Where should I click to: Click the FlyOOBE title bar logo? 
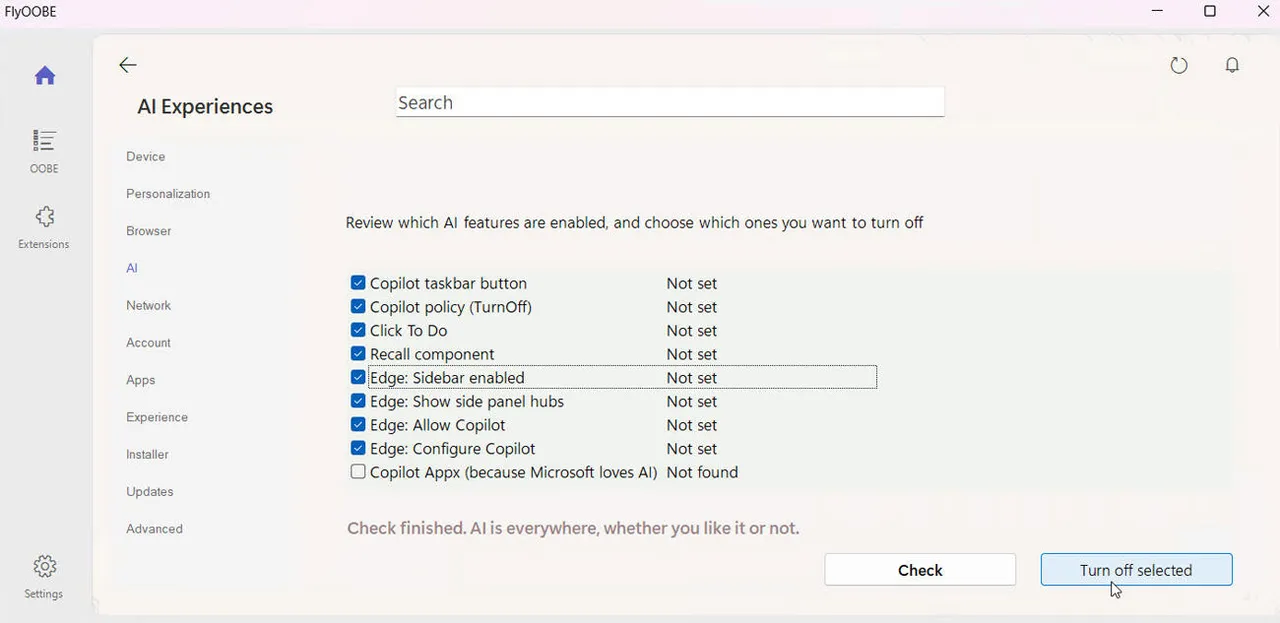click(x=30, y=11)
